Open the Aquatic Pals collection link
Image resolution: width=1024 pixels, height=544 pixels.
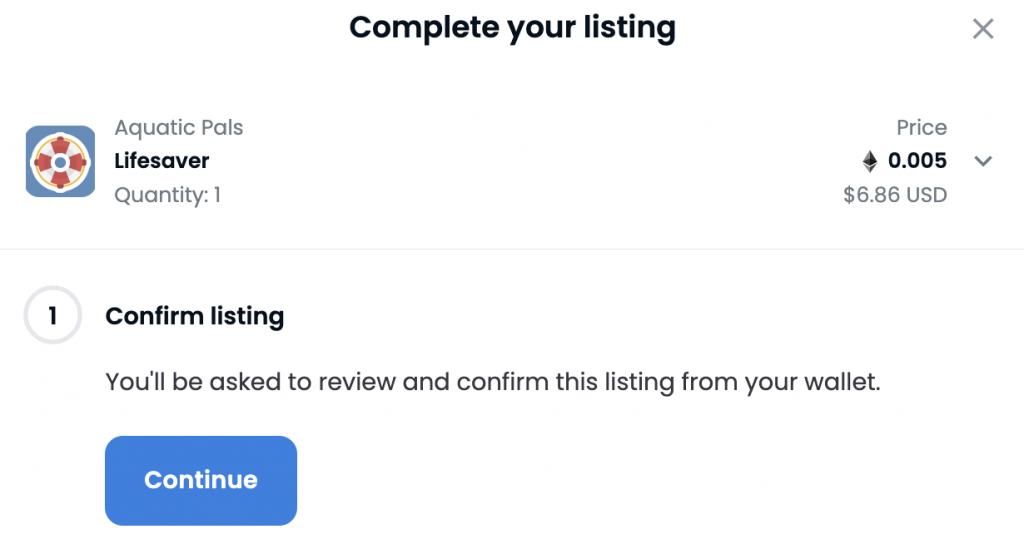coord(178,127)
